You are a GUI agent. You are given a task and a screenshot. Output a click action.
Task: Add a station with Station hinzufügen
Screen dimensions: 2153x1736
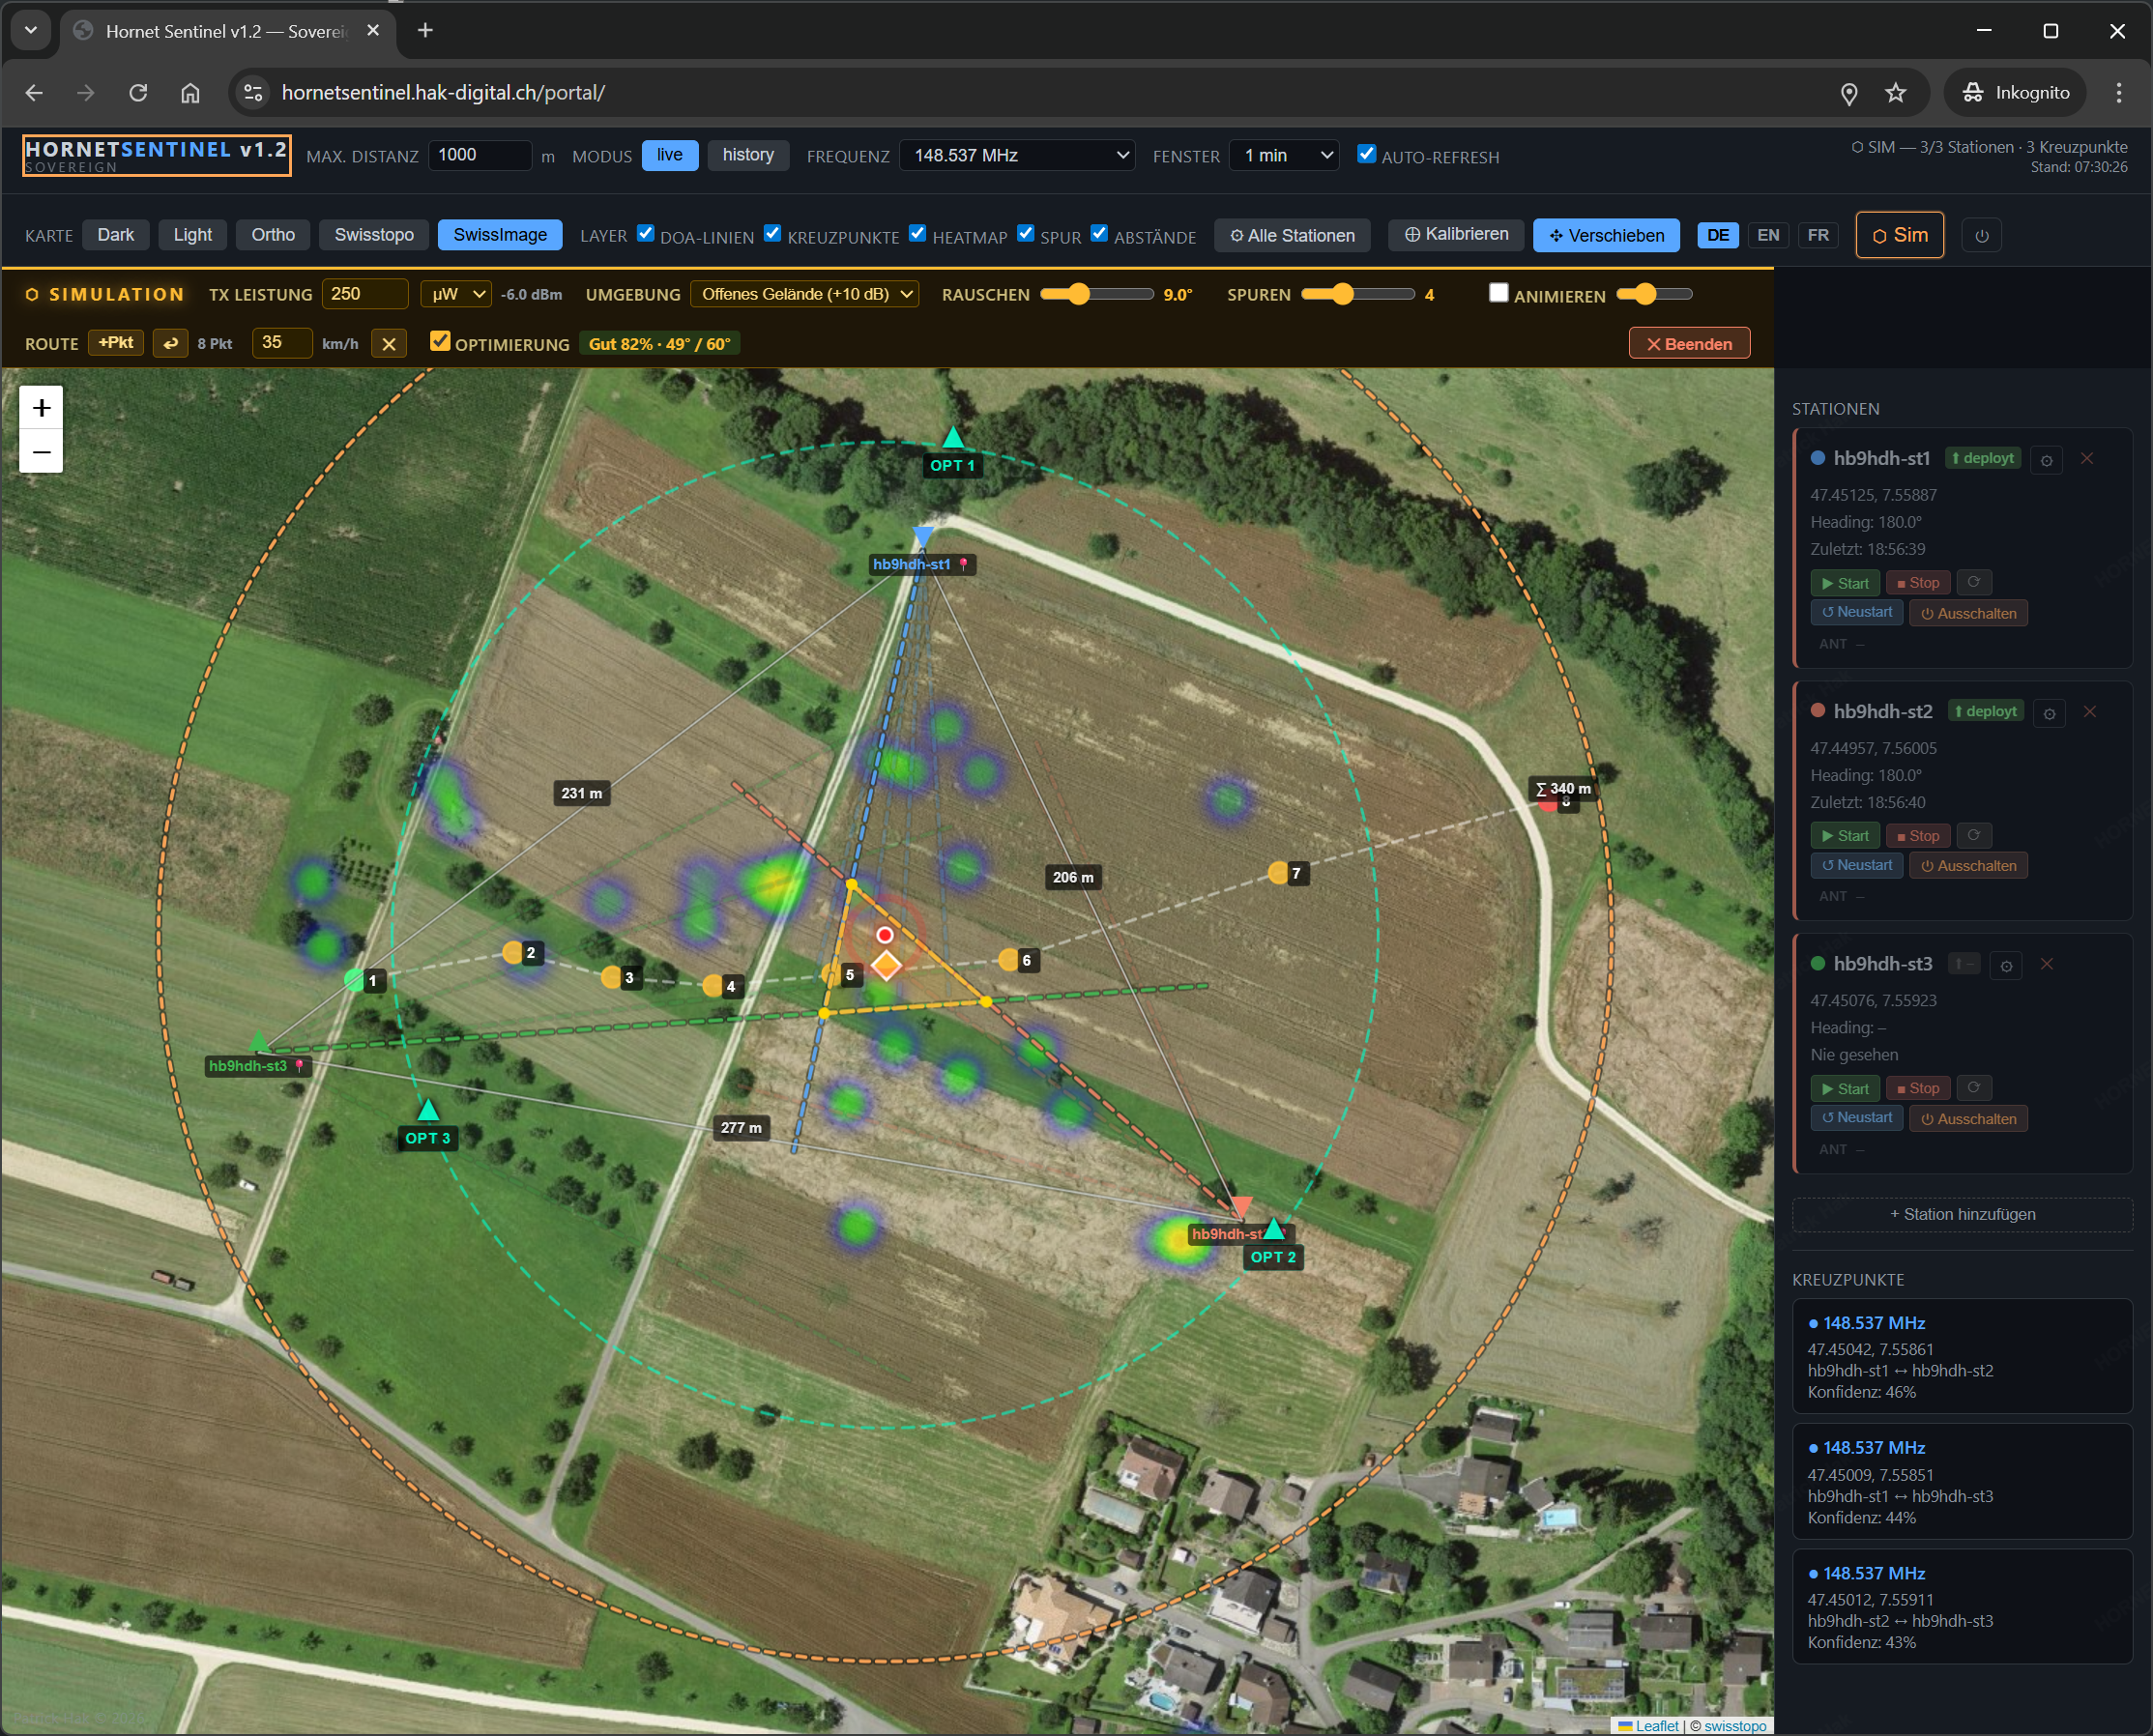1961,1214
